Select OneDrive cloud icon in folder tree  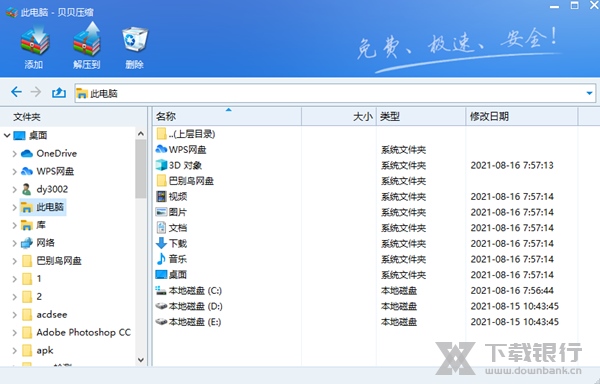point(27,154)
